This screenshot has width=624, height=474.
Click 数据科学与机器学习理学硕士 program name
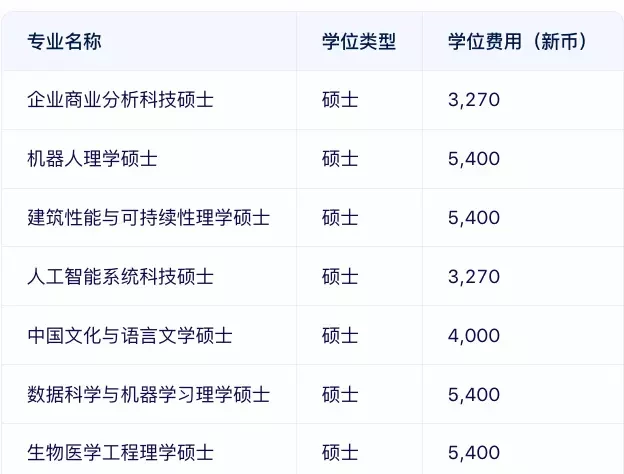point(148,395)
